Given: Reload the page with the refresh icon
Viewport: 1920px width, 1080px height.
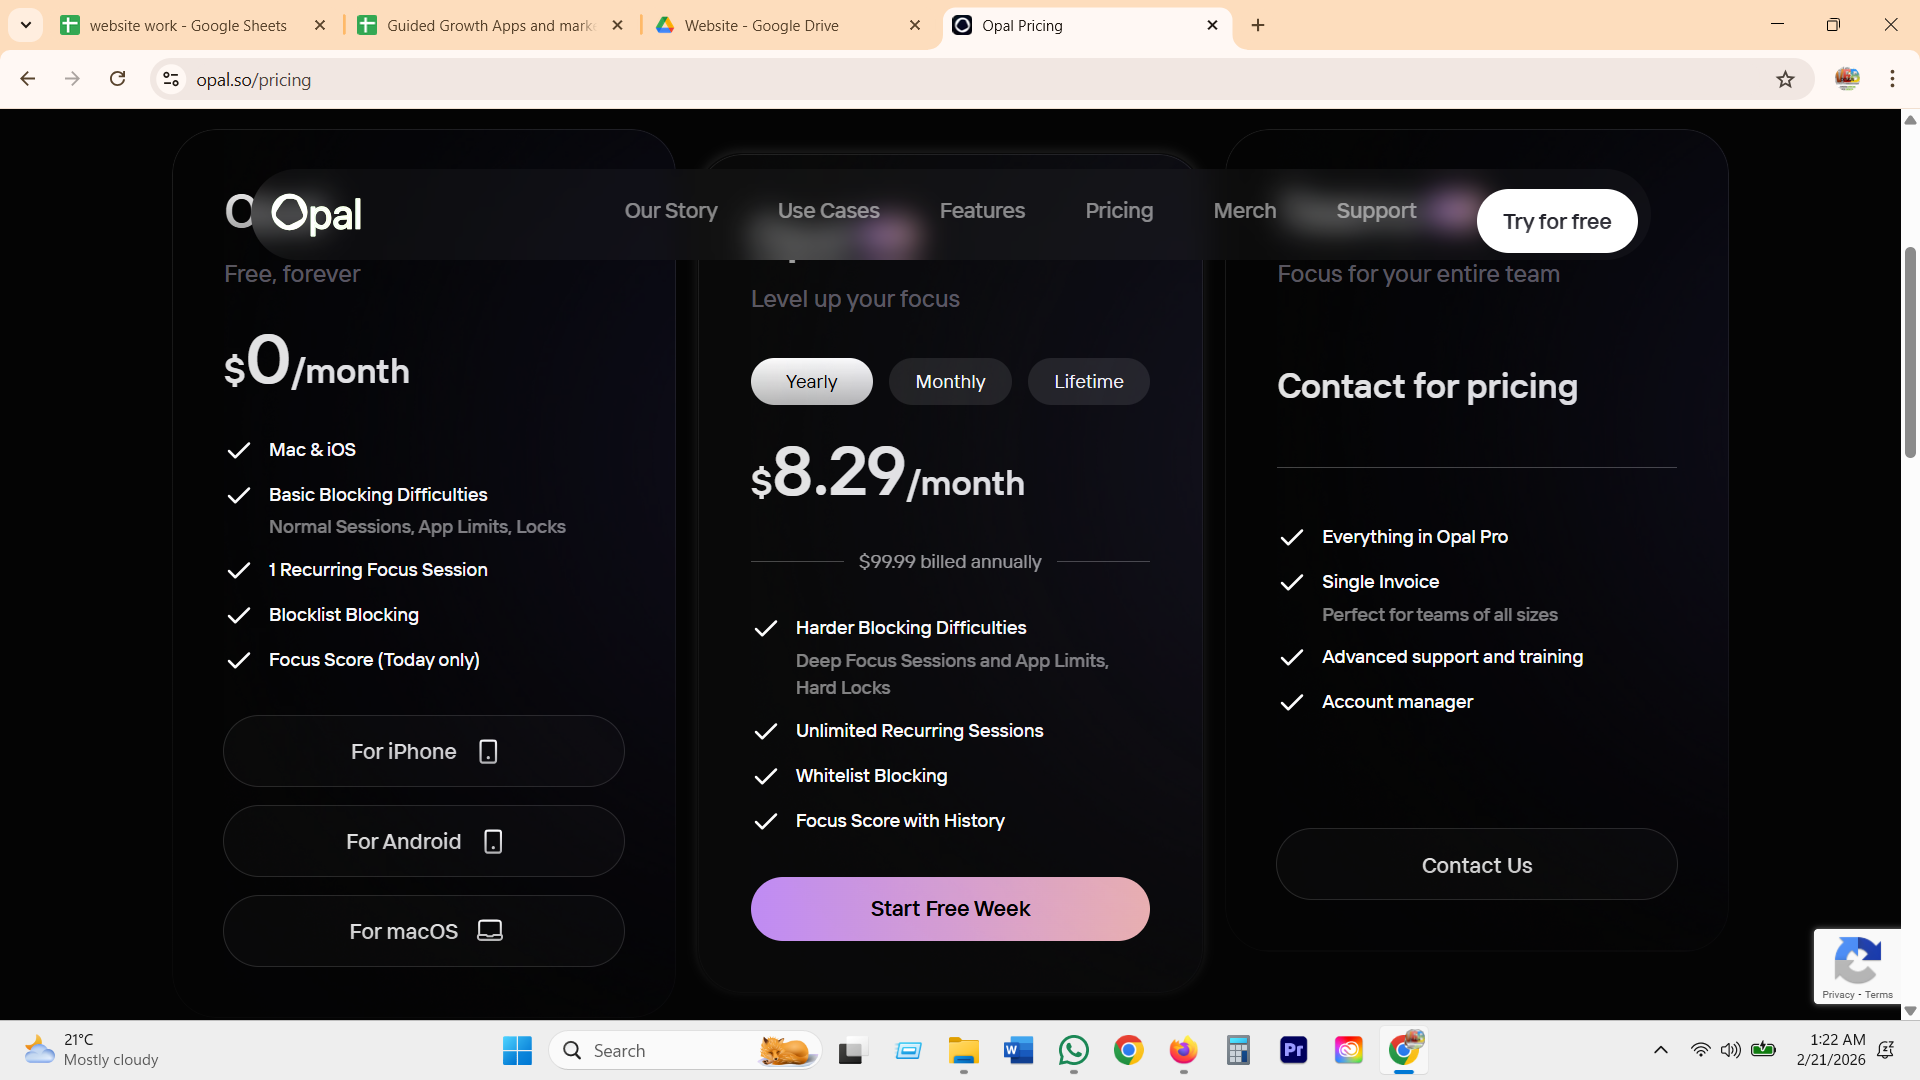Looking at the screenshot, I should click(x=117, y=79).
